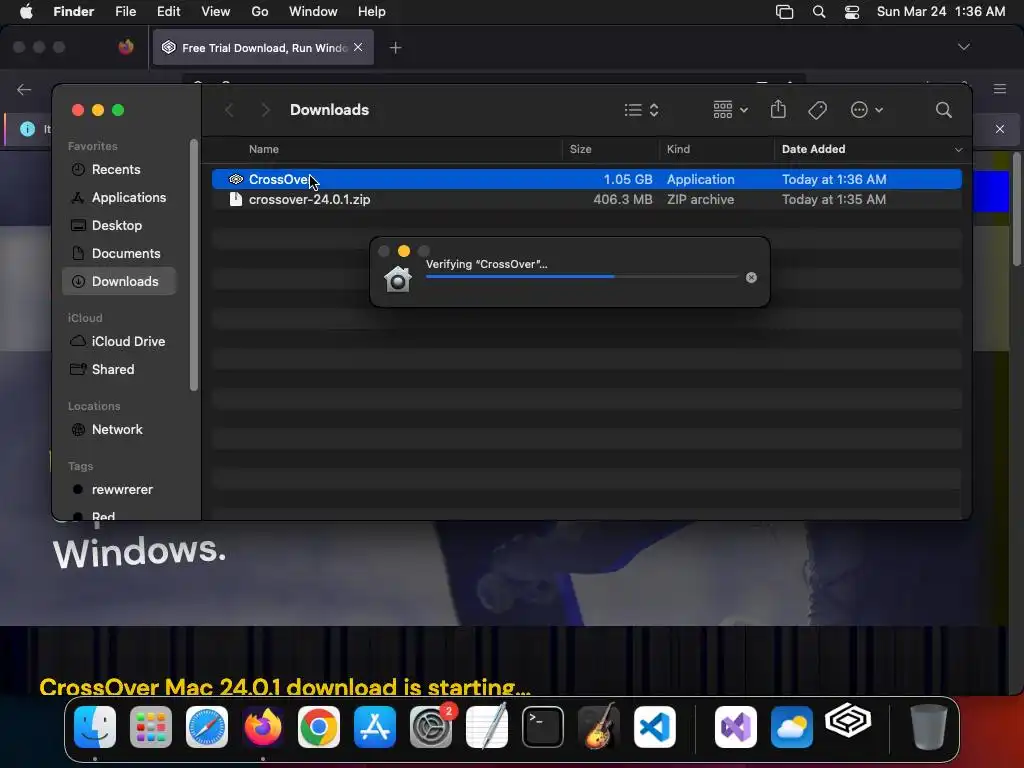
Task: Open Launchpad from the Dock
Action: tap(151, 727)
